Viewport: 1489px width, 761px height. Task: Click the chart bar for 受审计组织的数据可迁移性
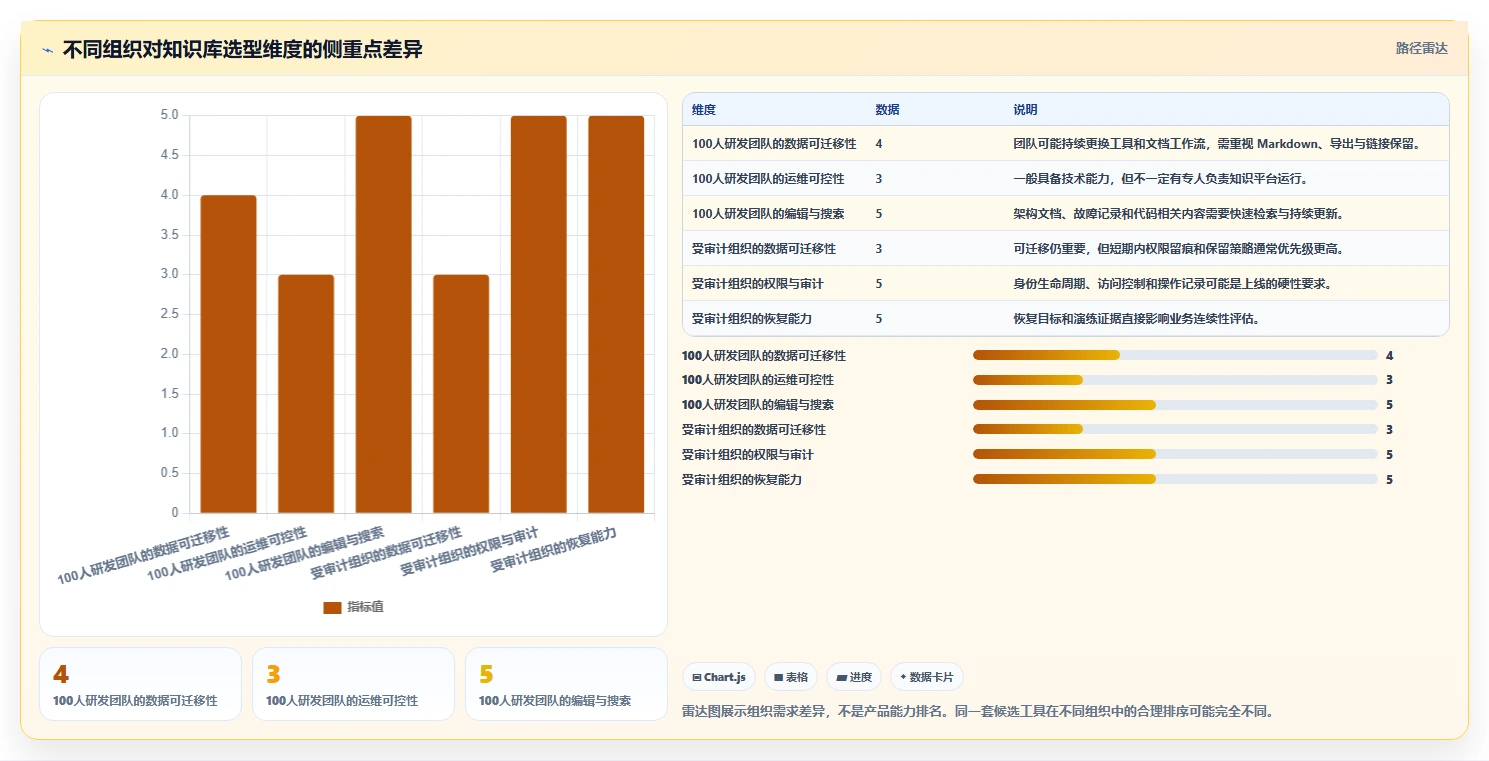(x=461, y=394)
